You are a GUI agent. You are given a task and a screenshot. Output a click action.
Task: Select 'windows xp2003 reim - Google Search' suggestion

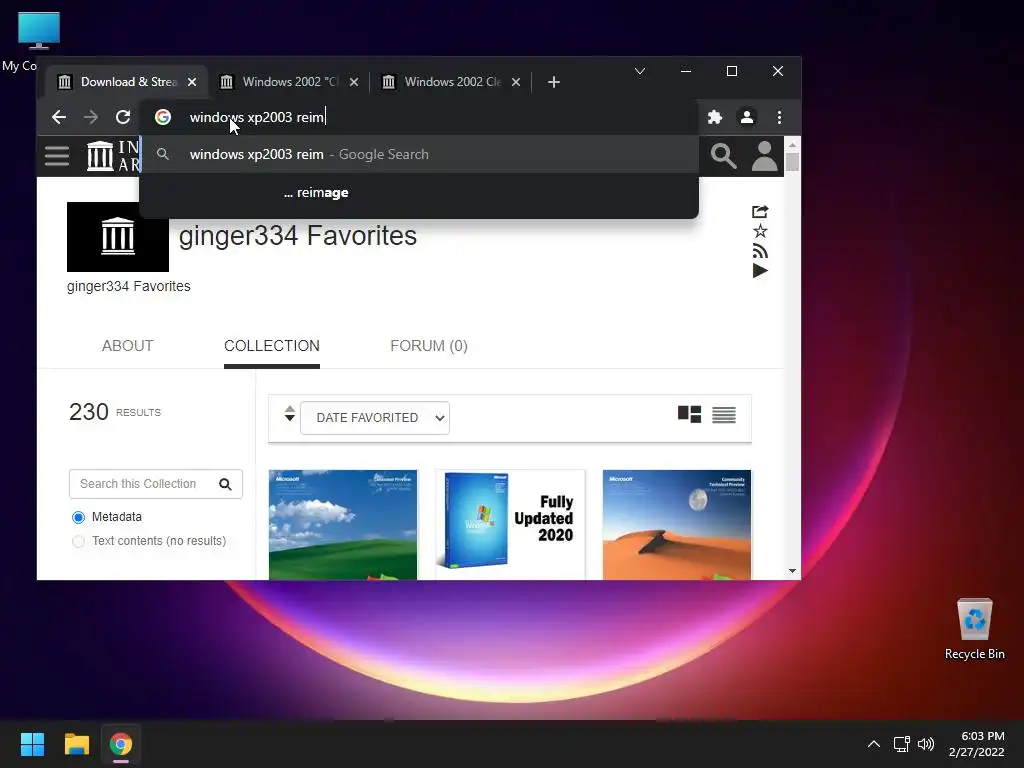click(x=419, y=154)
